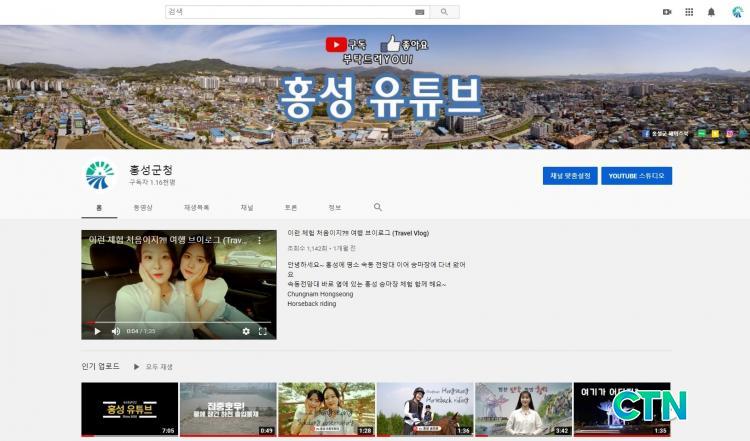Click the 모두 재생 play all link

coord(153,366)
